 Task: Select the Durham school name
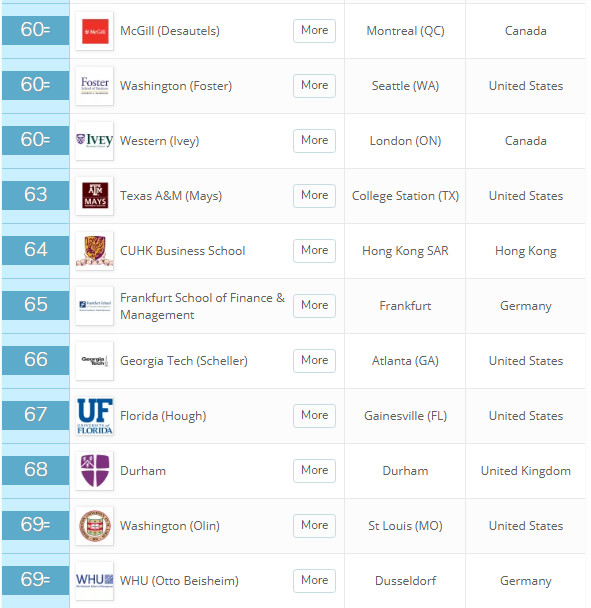(x=143, y=471)
